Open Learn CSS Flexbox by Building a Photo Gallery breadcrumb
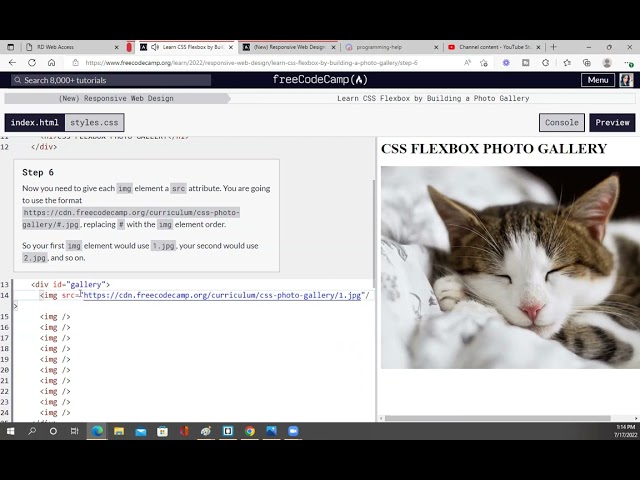The height and width of the screenshot is (480, 640). [x=433, y=98]
